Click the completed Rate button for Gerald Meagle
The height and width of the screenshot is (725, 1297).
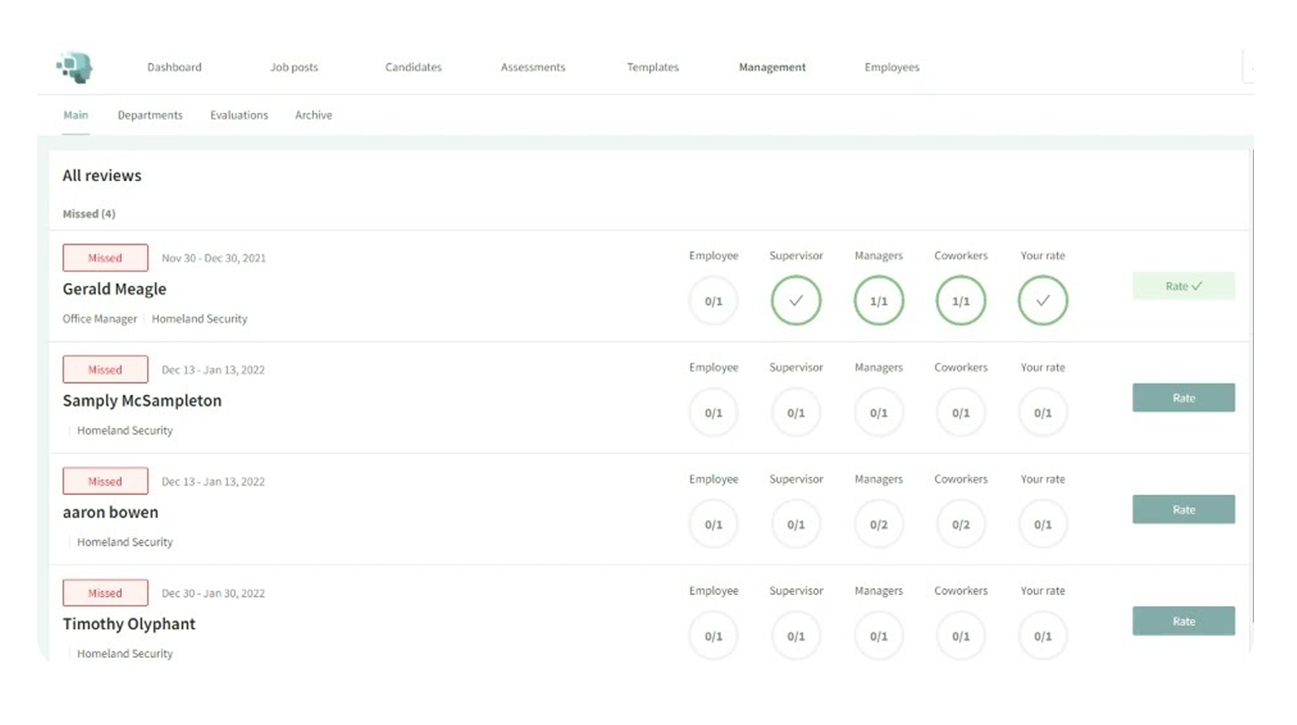(1183, 286)
